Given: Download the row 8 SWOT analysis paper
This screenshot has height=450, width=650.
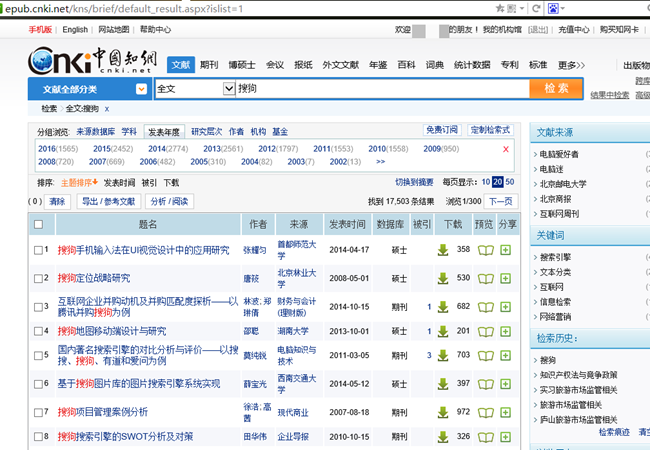Looking at the screenshot, I should [443, 437].
